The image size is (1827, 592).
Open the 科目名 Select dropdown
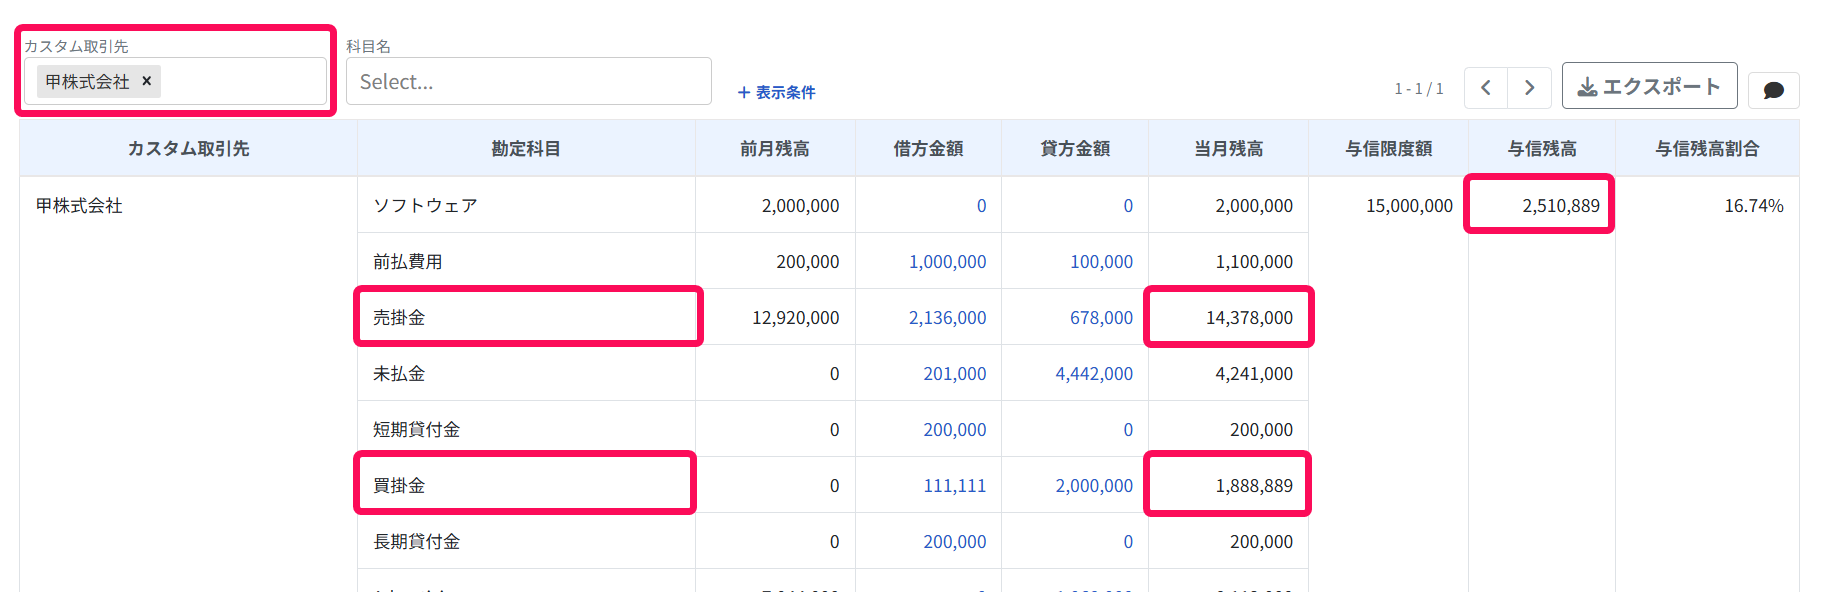(529, 81)
